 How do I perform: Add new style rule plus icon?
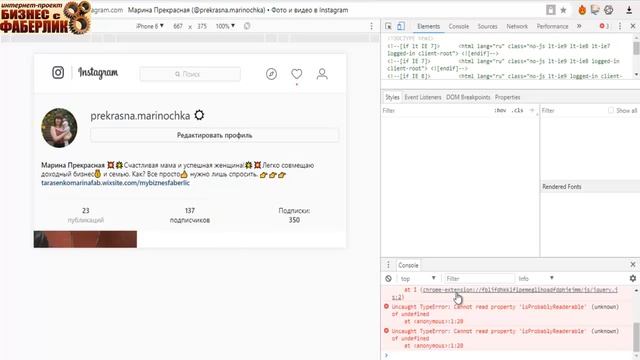tap(532, 110)
